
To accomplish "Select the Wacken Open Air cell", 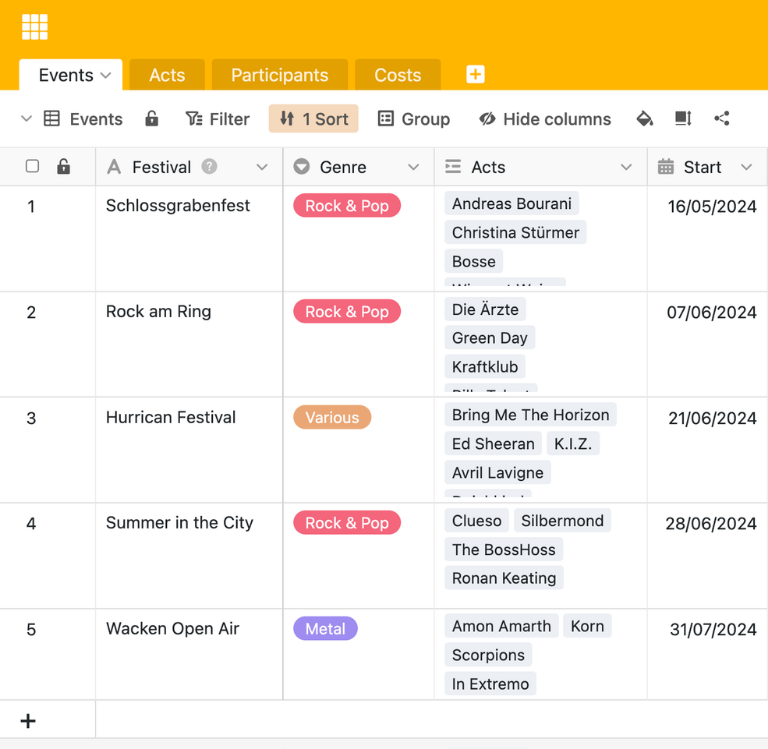I will click(189, 654).
